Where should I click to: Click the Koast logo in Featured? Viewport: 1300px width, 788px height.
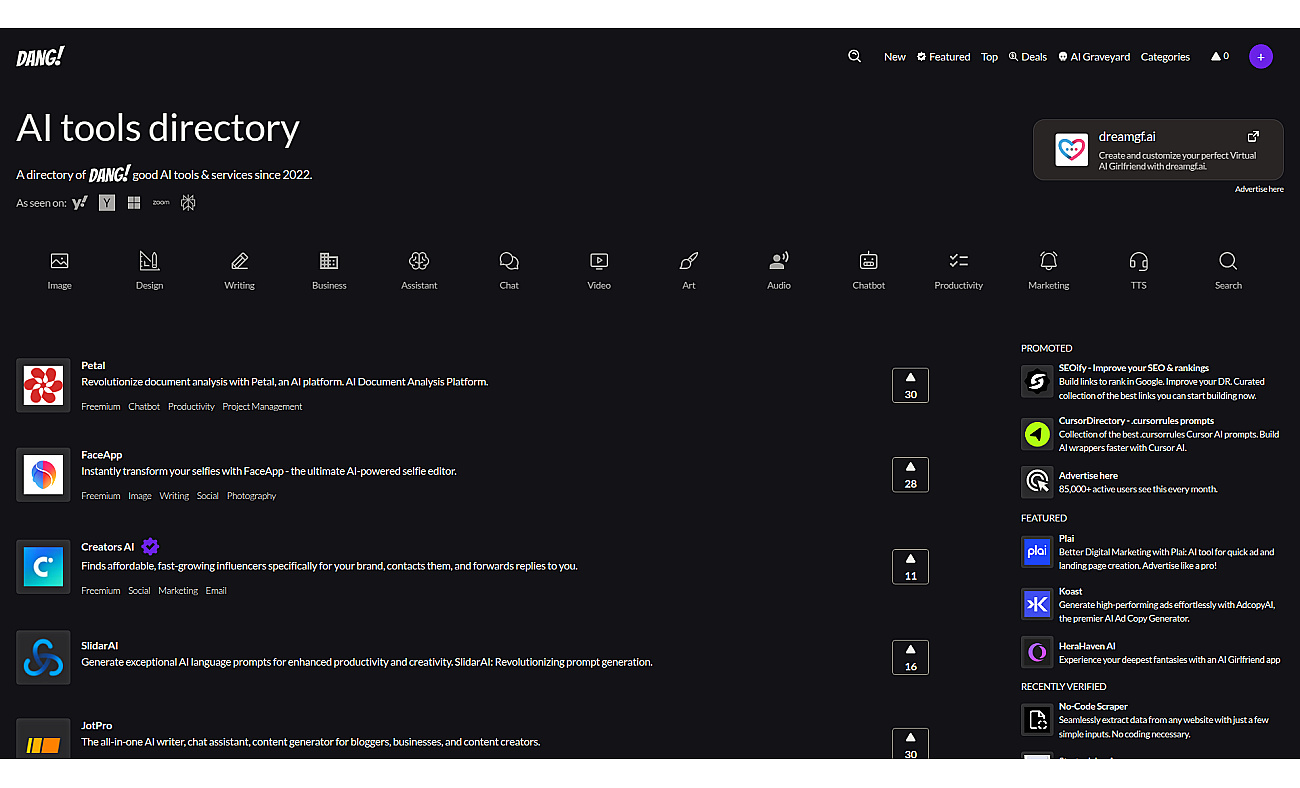(x=1037, y=604)
